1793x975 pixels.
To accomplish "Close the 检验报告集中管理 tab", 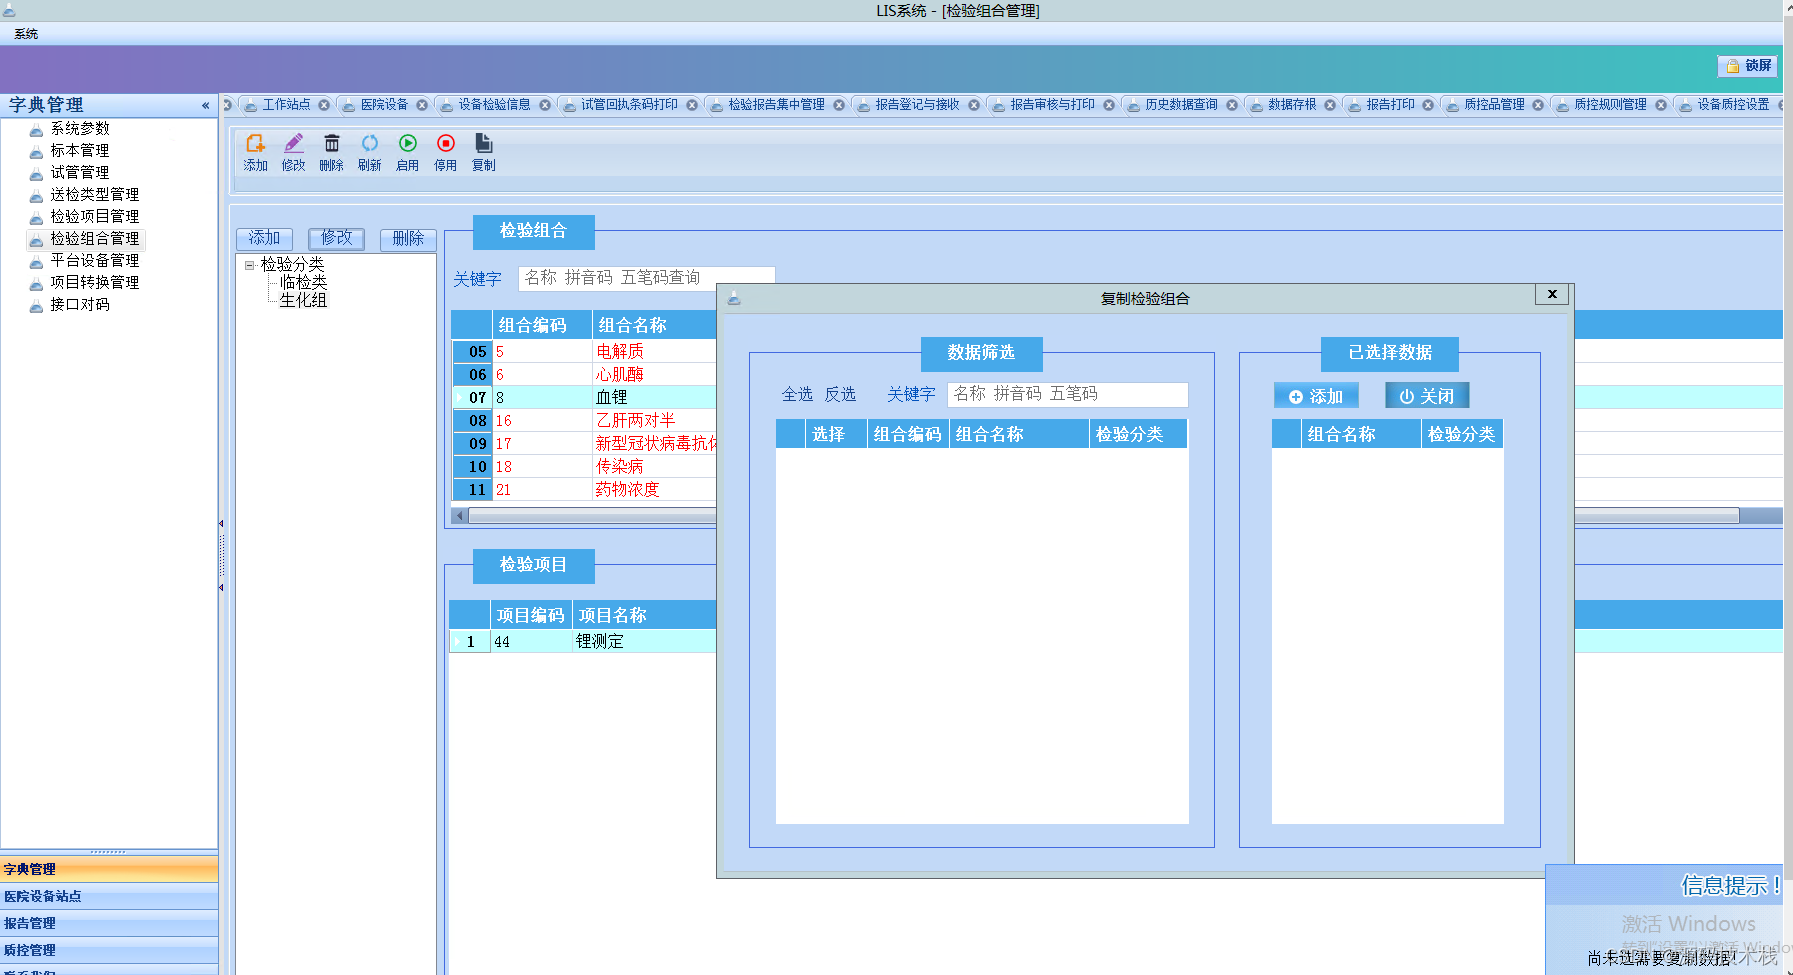I will point(839,105).
